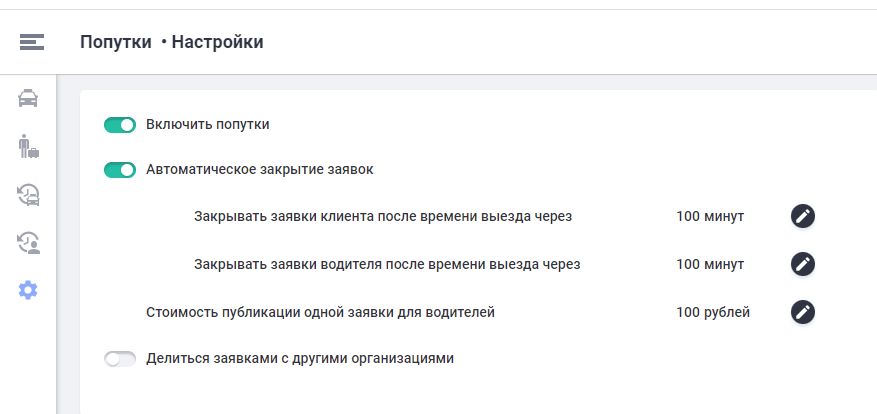Image resolution: width=877 pixels, height=414 pixels.
Task: Edit client request closing time
Action: pos(803,216)
